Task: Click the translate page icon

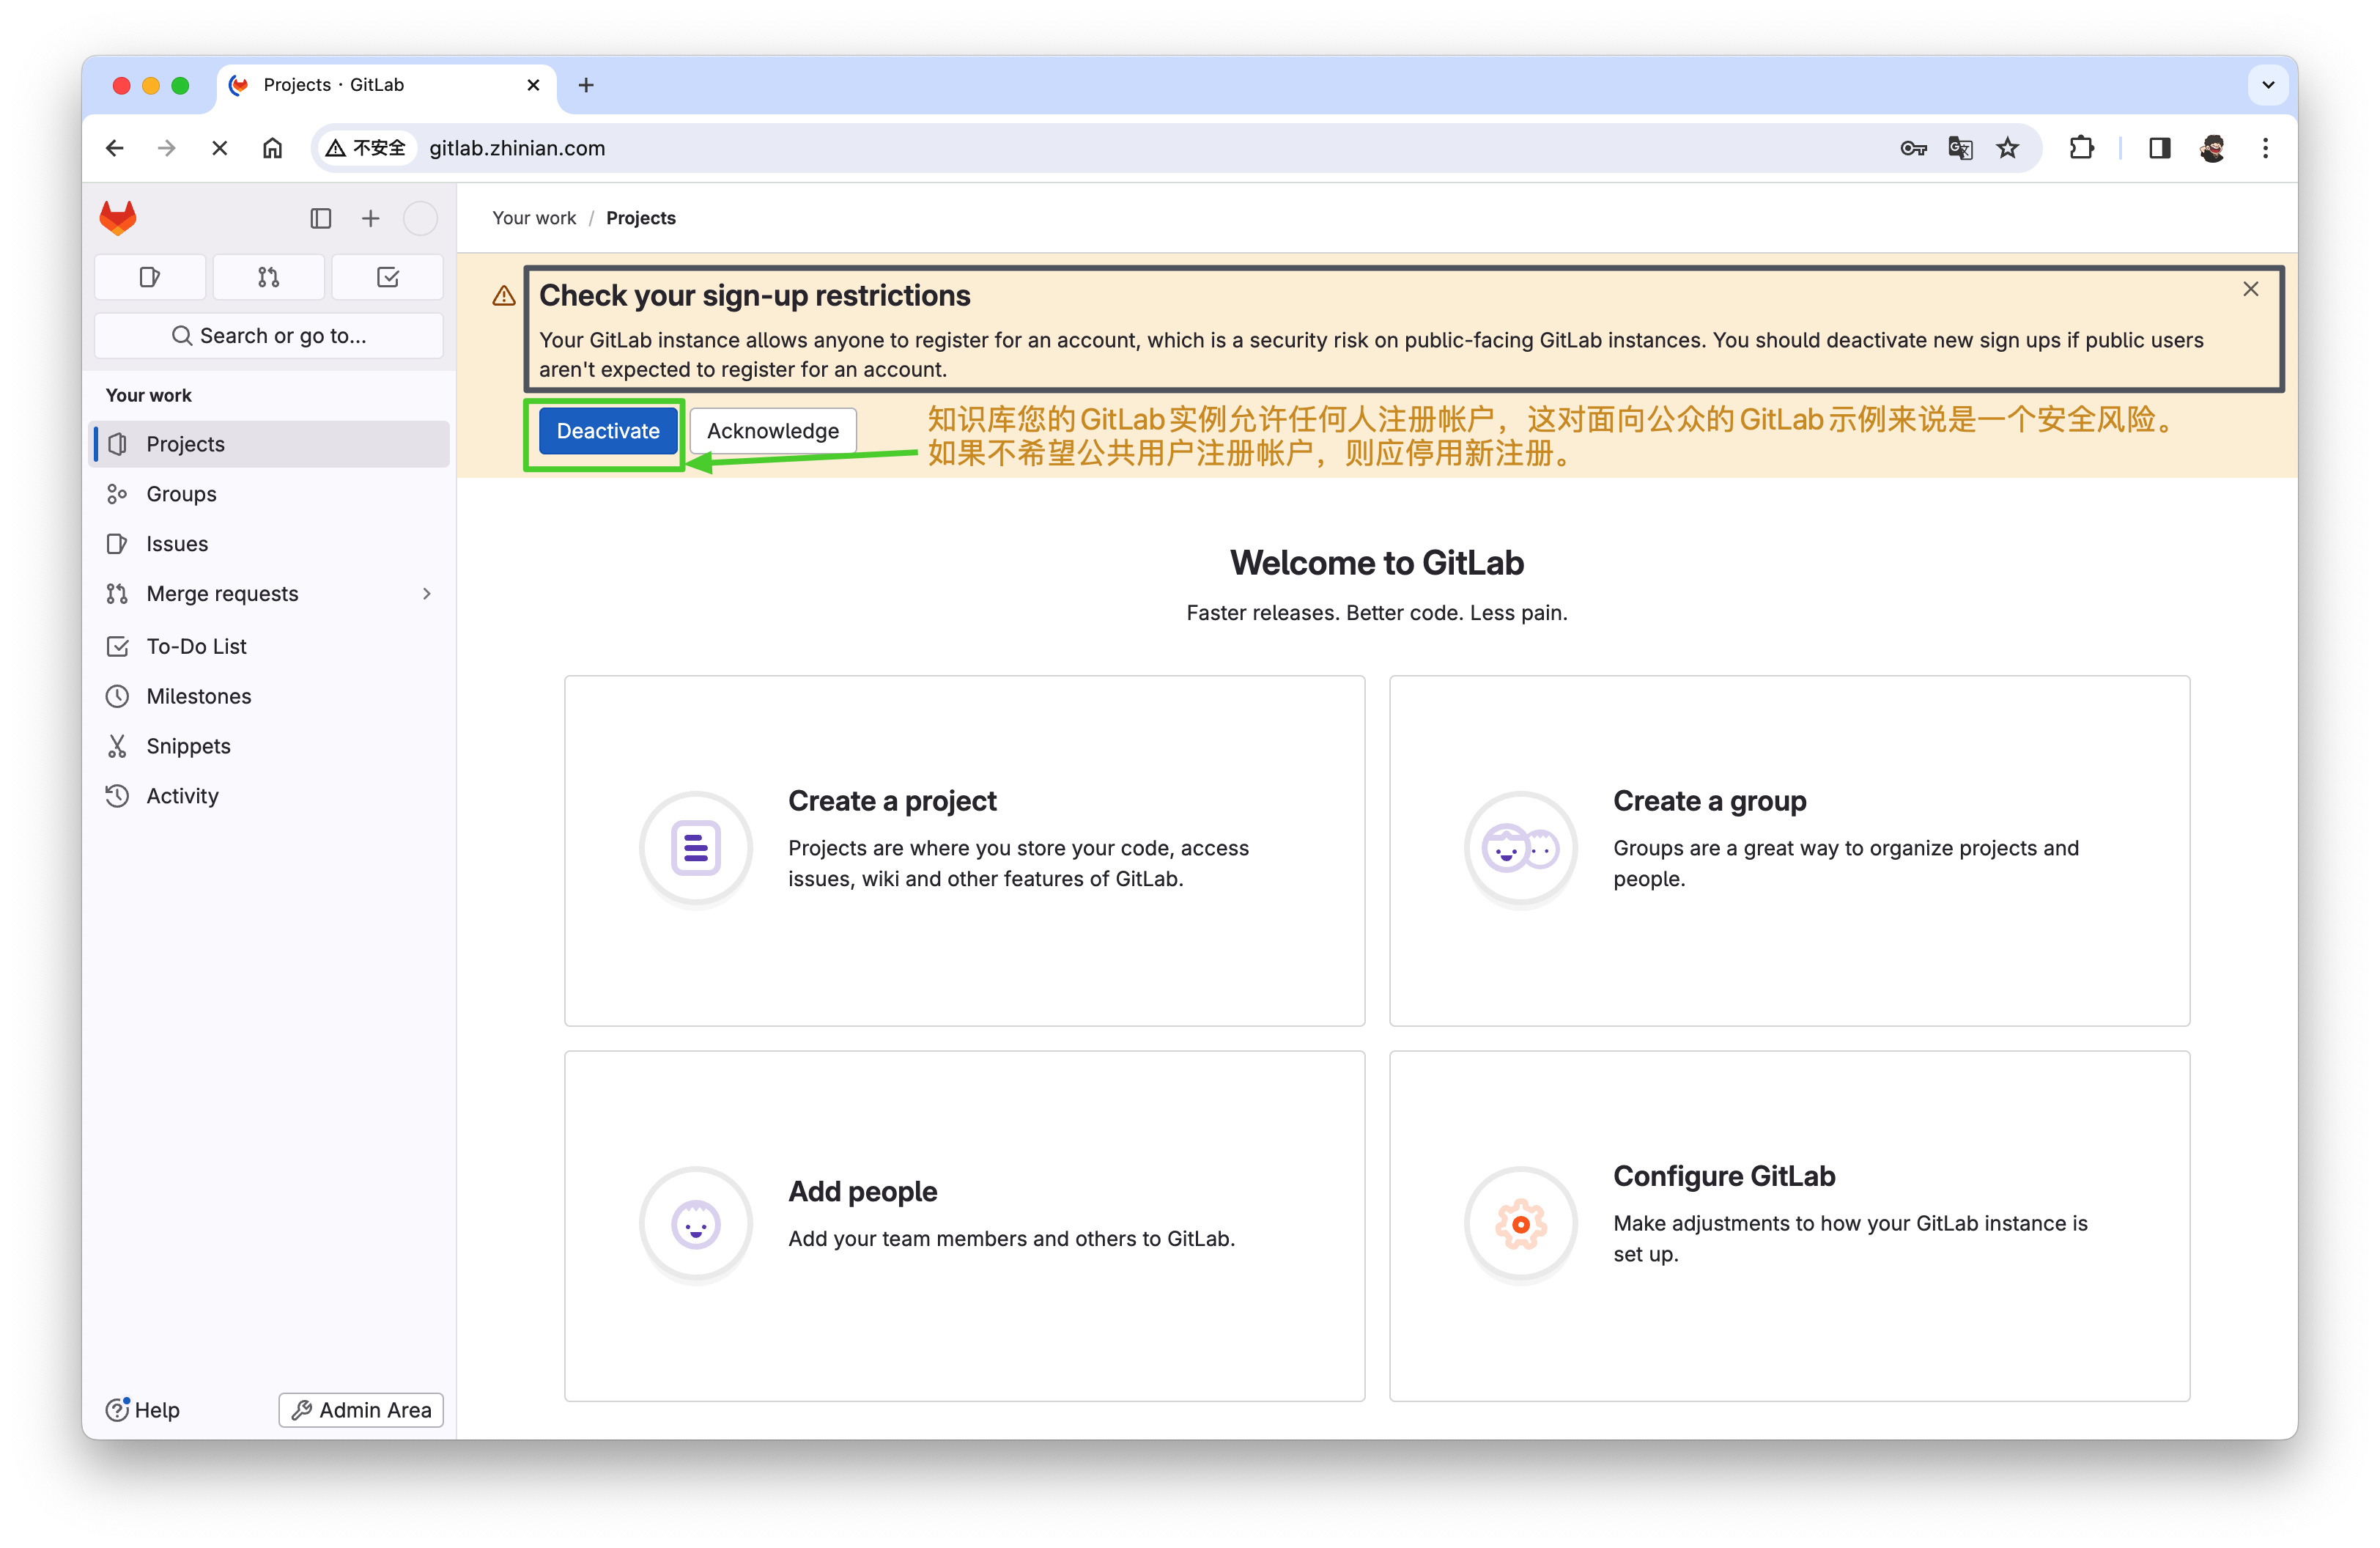Action: click(1960, 148)
